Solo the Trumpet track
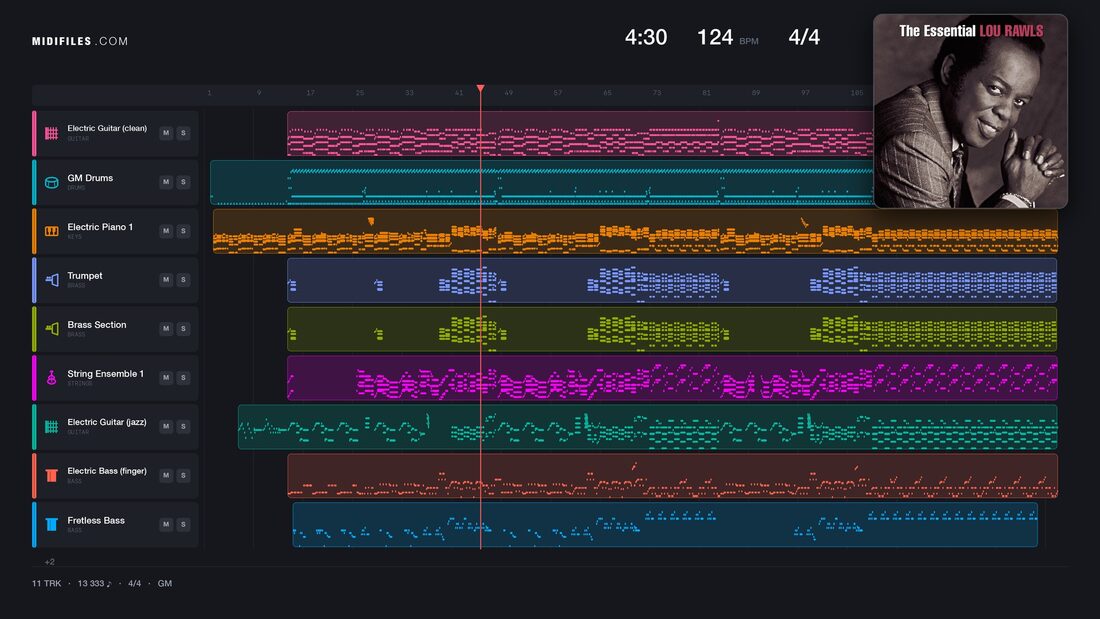This screenshot has height=619, width=1100. click(183, 279)
